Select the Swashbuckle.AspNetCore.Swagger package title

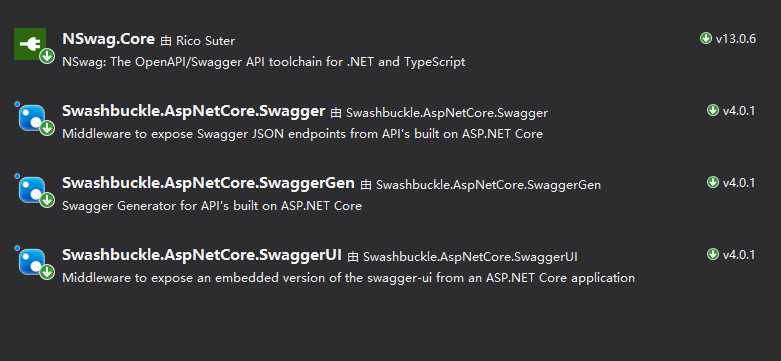coord(194,112)
